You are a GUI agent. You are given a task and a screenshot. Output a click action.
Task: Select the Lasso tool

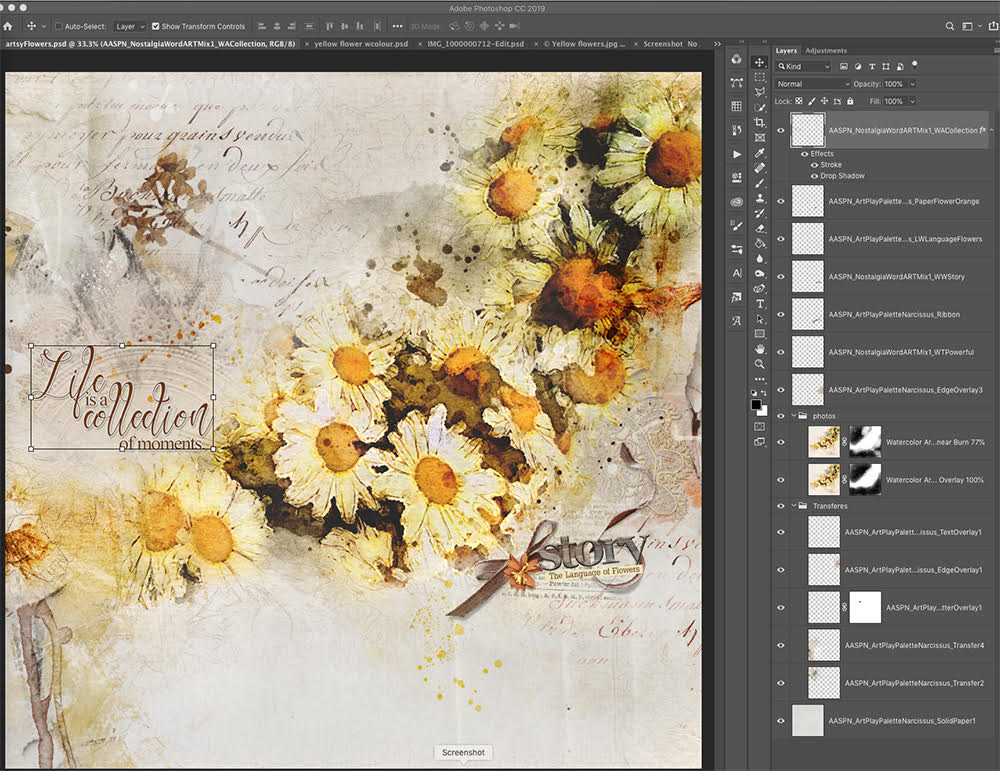[759, 92]
